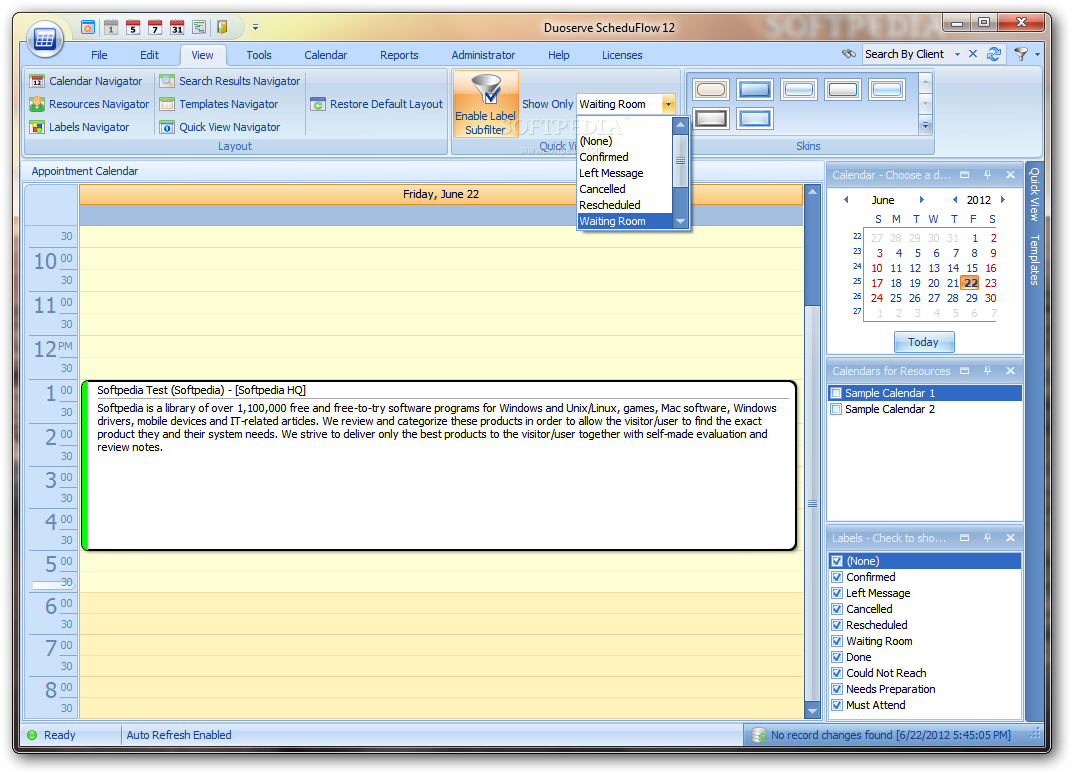Select June 15 in the mini calendar

[x=972, y=268]
